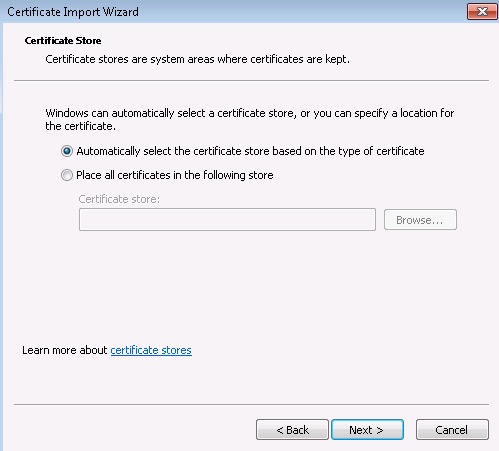
Task: Select the automatic certificate store radio button
Action: (67, 151)
